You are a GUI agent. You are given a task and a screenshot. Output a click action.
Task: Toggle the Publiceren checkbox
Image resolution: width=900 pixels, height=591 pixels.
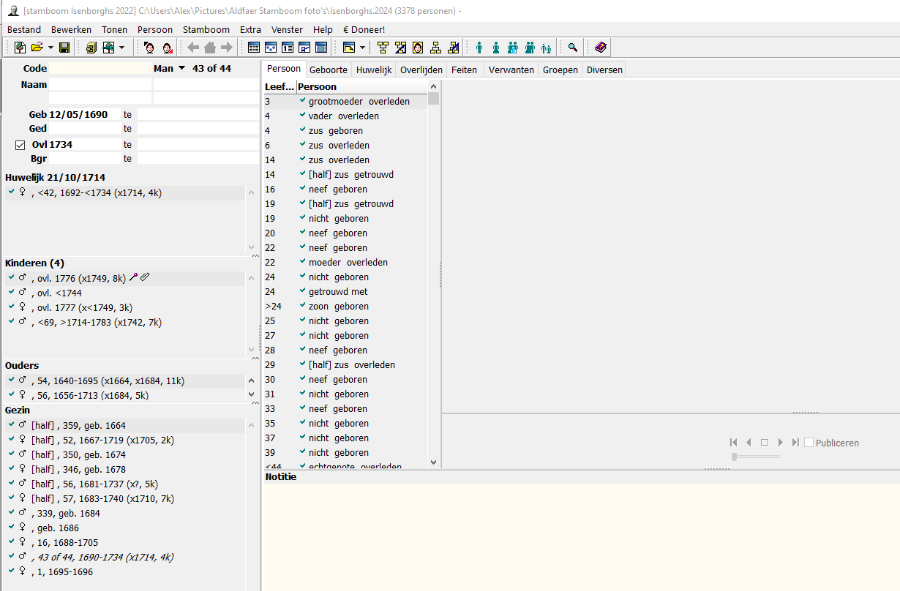(x=809, y=443)
